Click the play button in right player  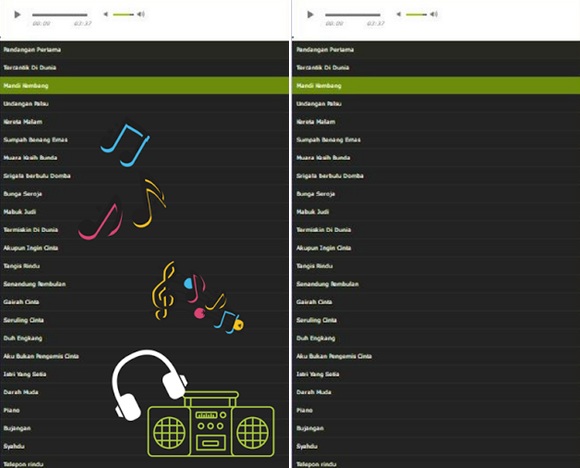pyautogui.click(x=310, y=14)
